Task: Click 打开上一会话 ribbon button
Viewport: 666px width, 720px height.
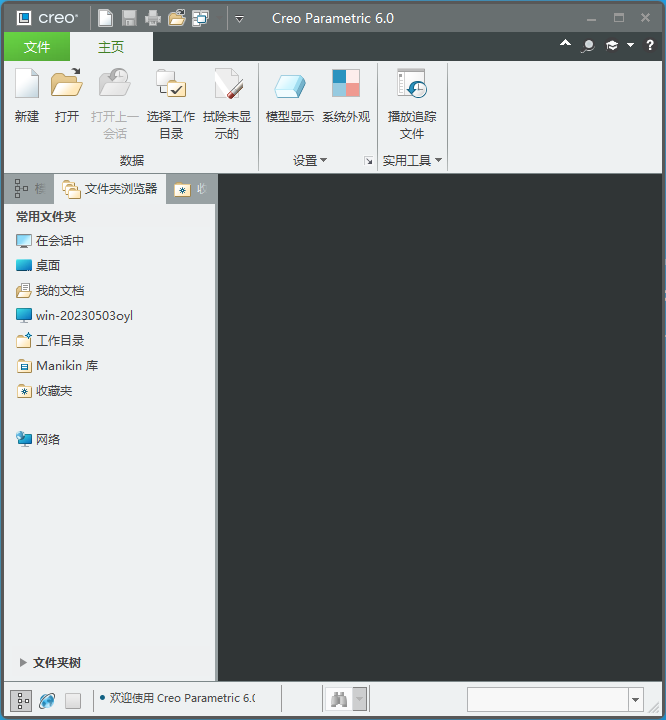Action: [x=114, y=104]
